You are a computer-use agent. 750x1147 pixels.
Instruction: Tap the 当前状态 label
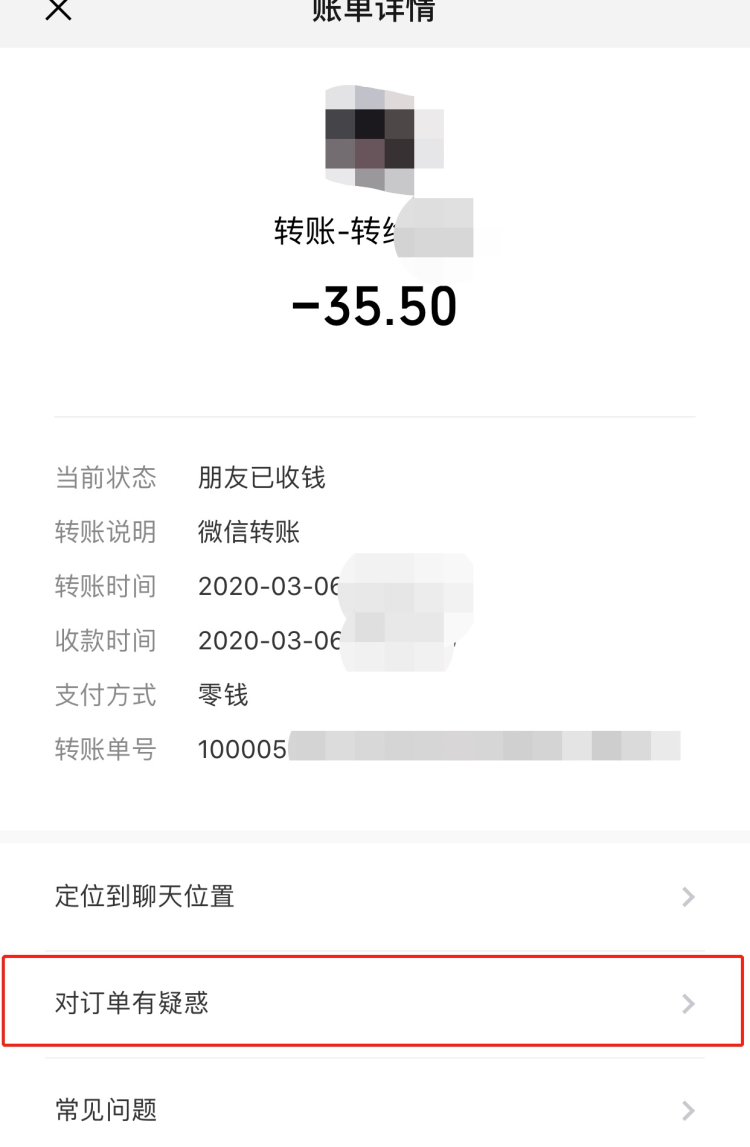coord(105,478)
